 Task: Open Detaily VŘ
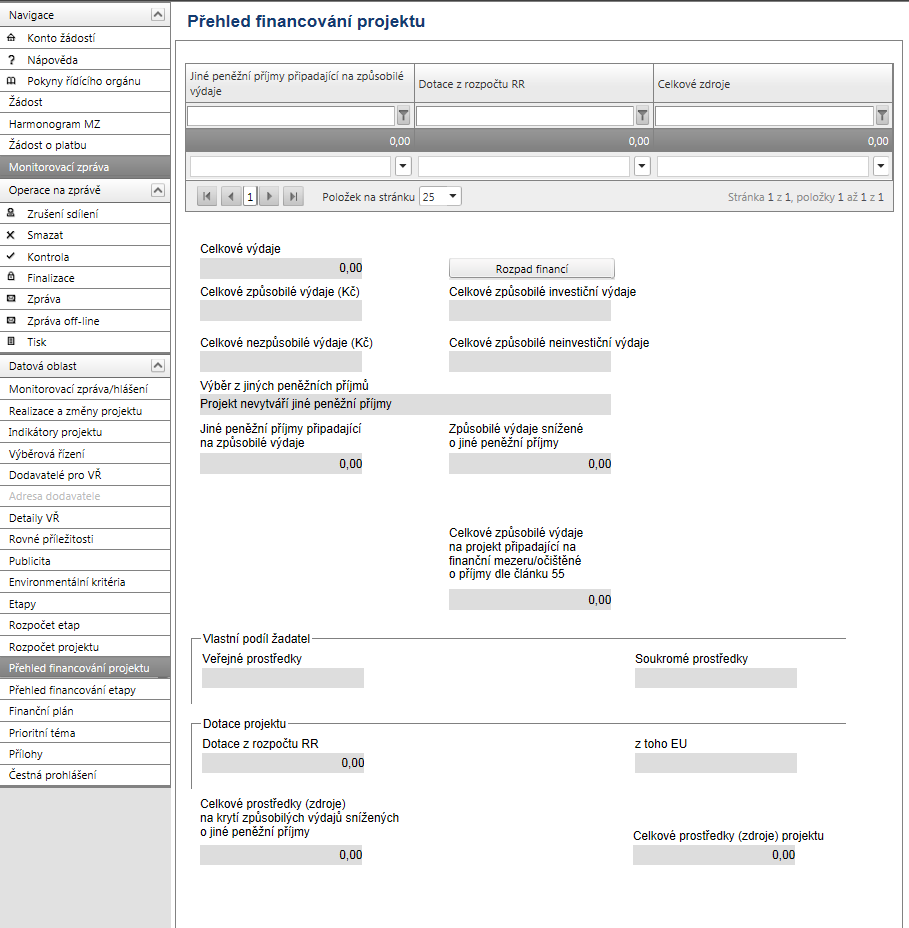click(x=85, y=518)
